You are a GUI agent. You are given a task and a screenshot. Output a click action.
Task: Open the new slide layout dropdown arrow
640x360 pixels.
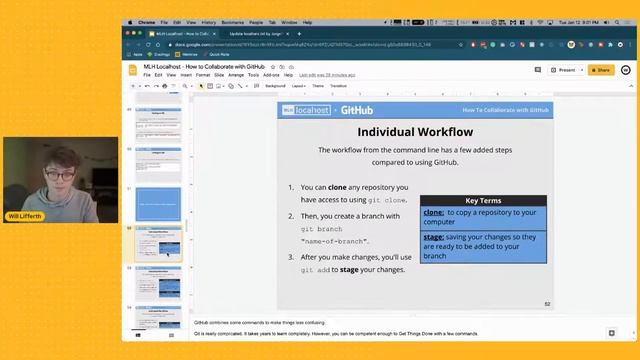(x=140, y=86)
